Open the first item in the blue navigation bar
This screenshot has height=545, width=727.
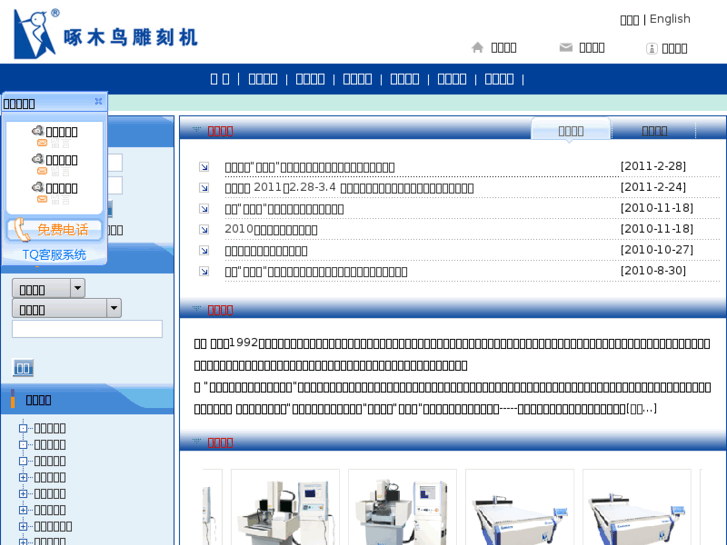220,79
